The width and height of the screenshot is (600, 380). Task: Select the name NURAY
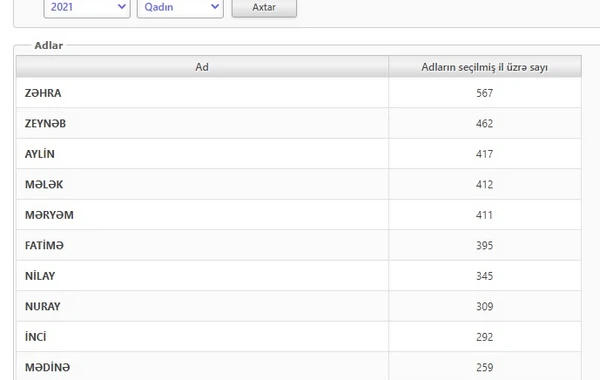point(42,307)
